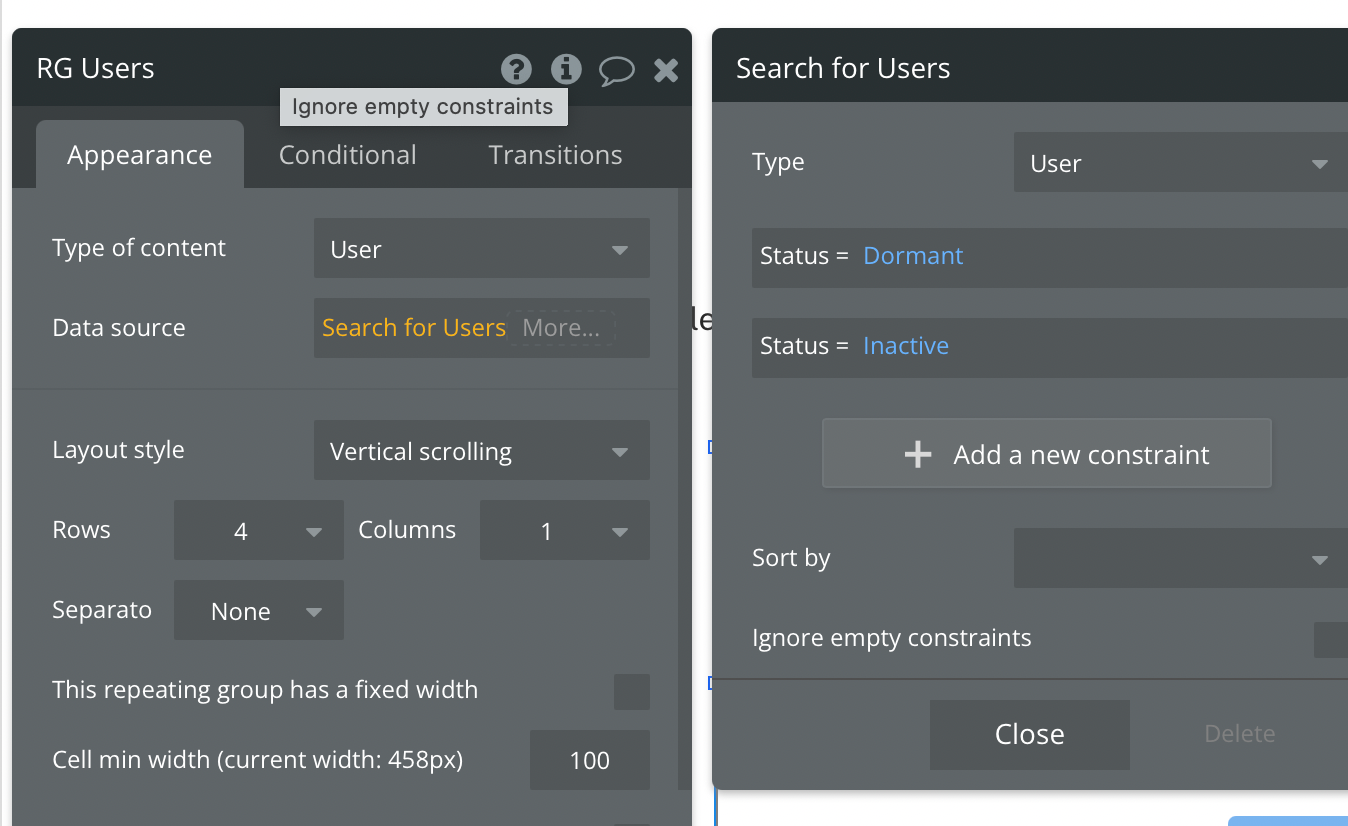Screen dimensions: 1348x826
Task: Open the Type of content dropdown
Action: click(482, 249)
